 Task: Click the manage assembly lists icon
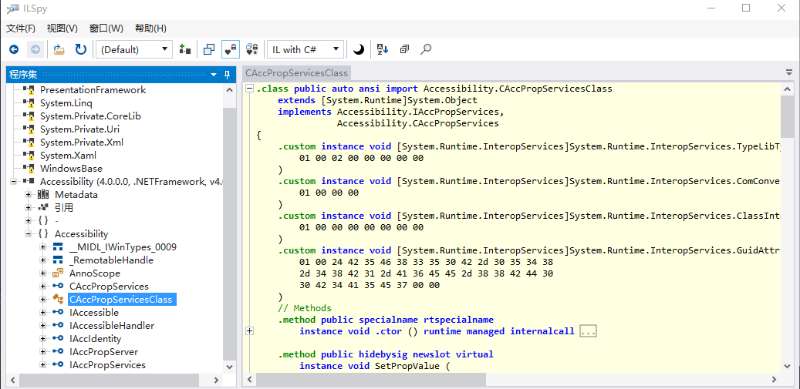[185, 50]
